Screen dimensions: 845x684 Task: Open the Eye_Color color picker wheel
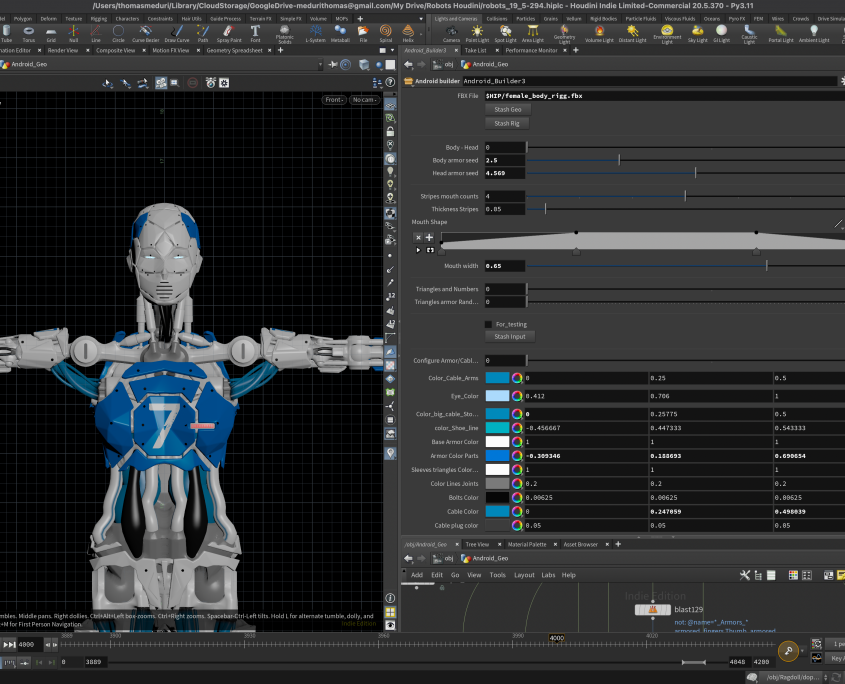pyautogui.click(x=517, y=396)
